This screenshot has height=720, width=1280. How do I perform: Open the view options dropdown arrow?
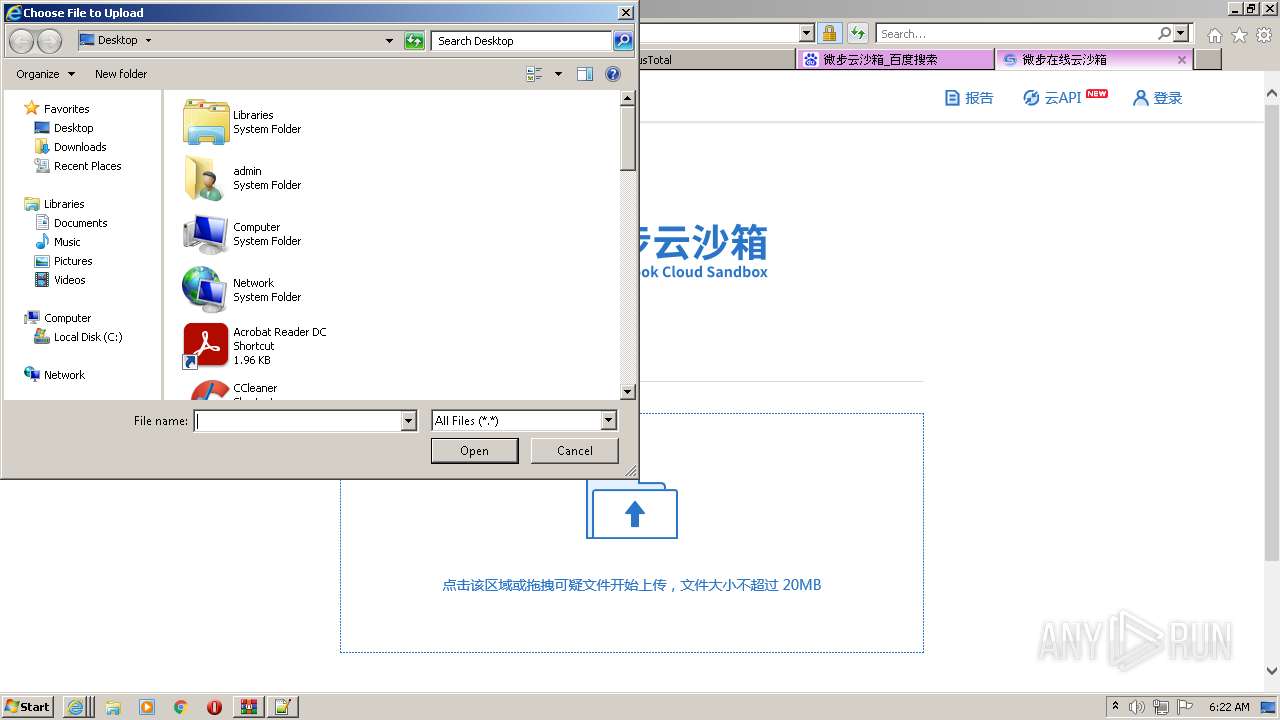[558, 74]
